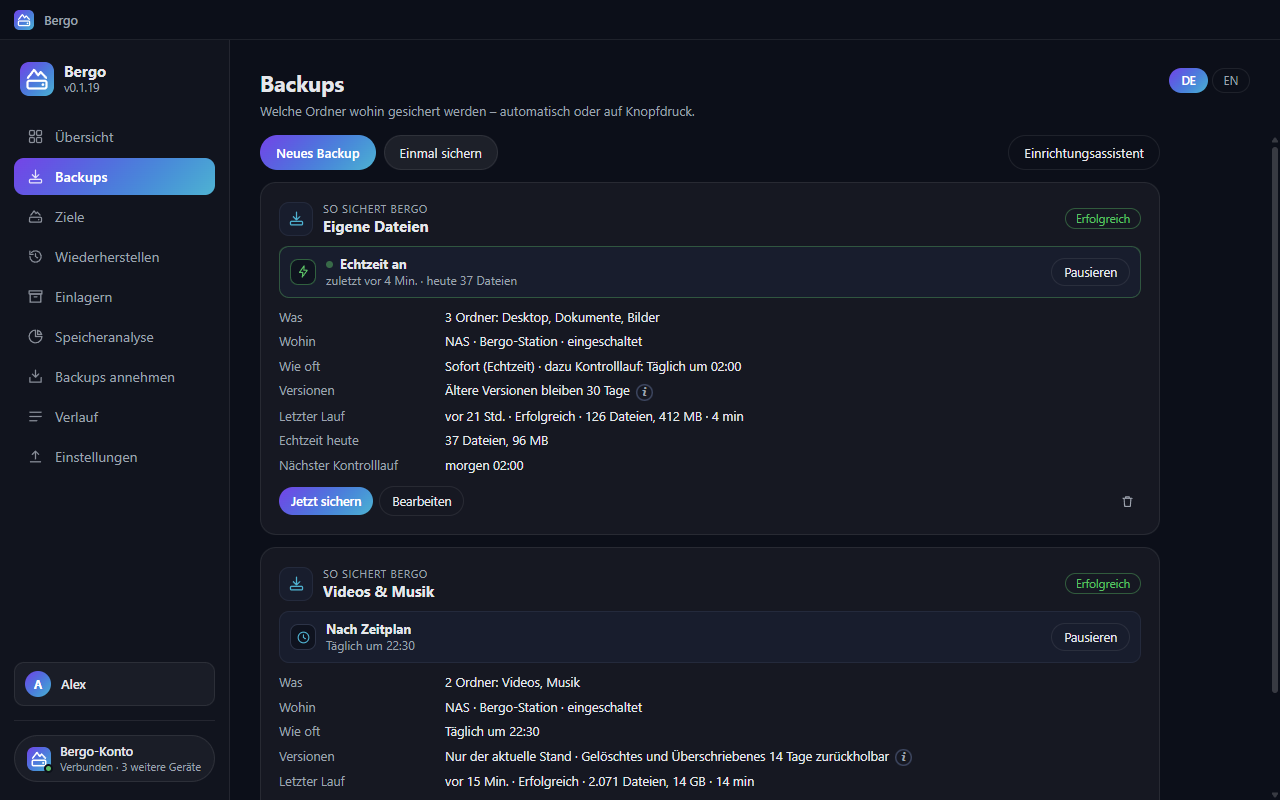Click the Eigene Dateien backup card icon
This screenshot has height=800, width=1280.
[296, 219]
